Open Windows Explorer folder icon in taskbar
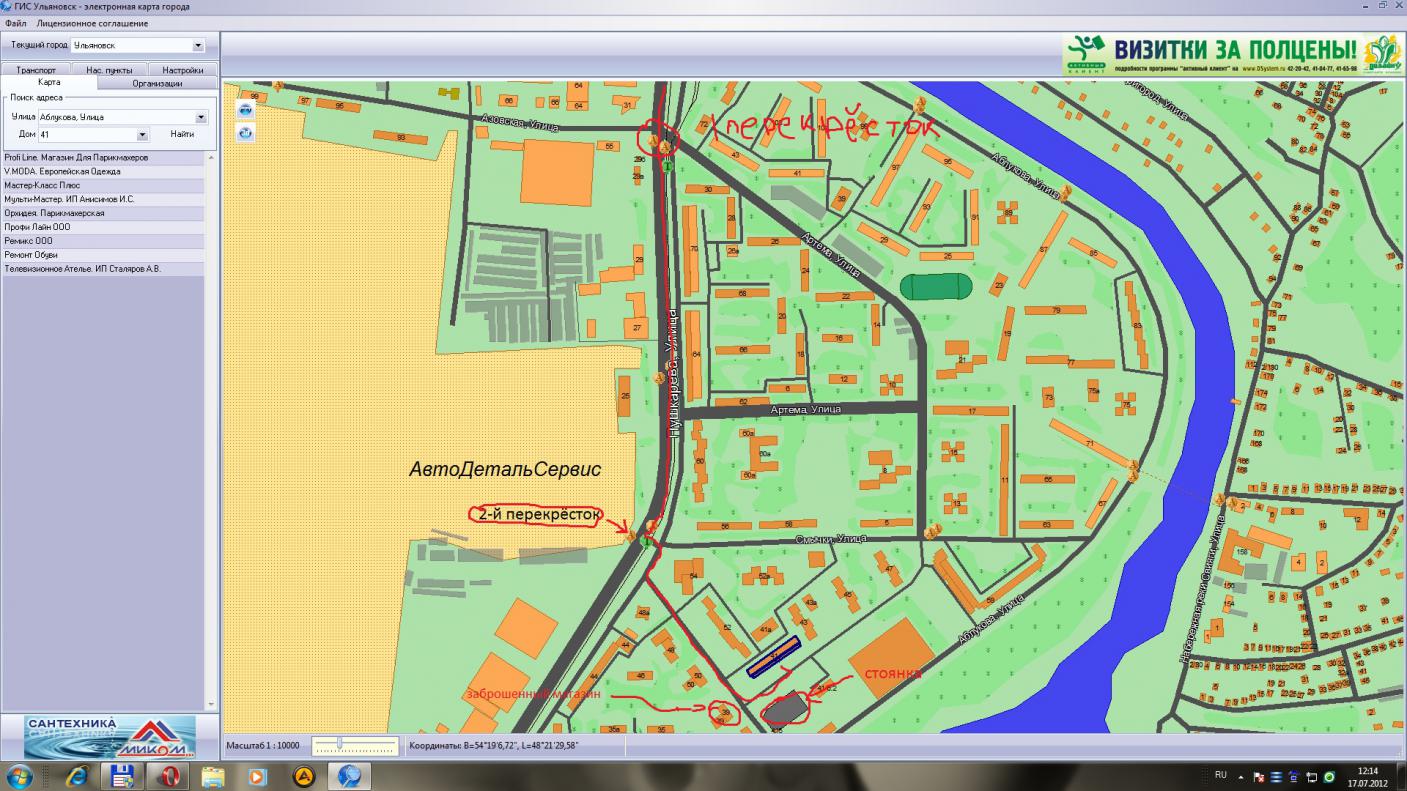 pyautogui.click(x=213, y=776)
